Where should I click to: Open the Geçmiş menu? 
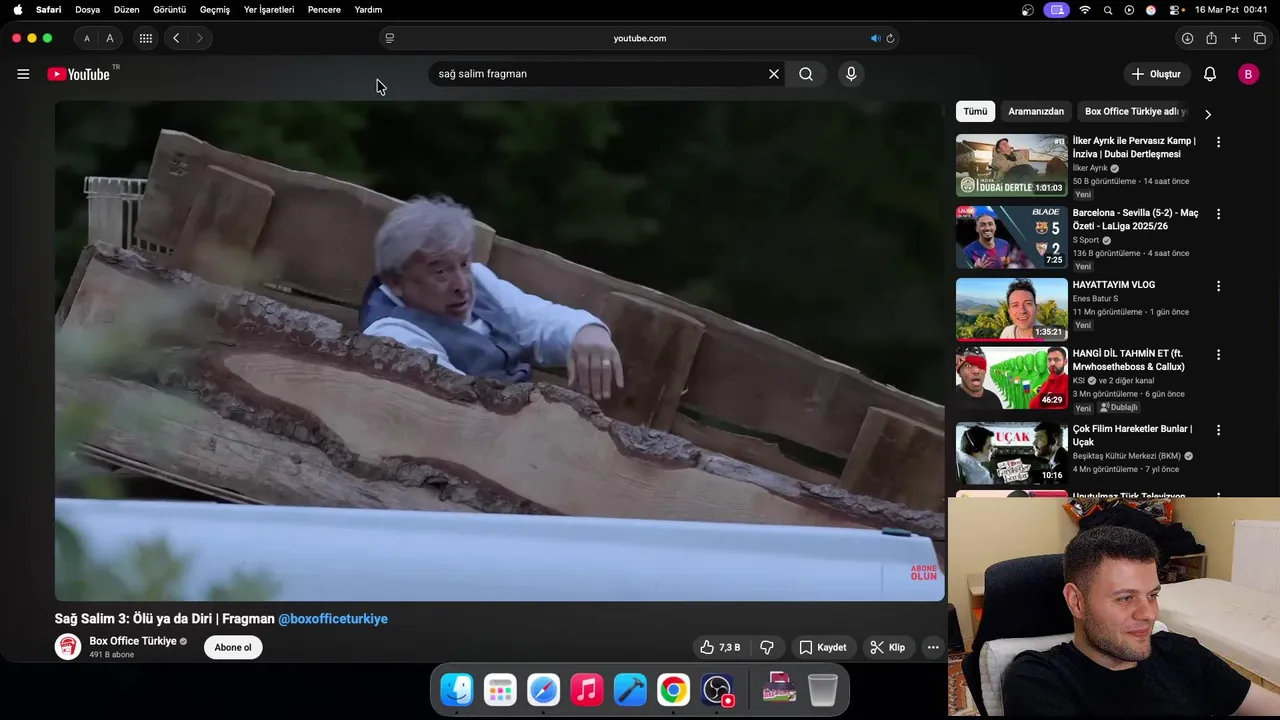click(x=215, y=10)
